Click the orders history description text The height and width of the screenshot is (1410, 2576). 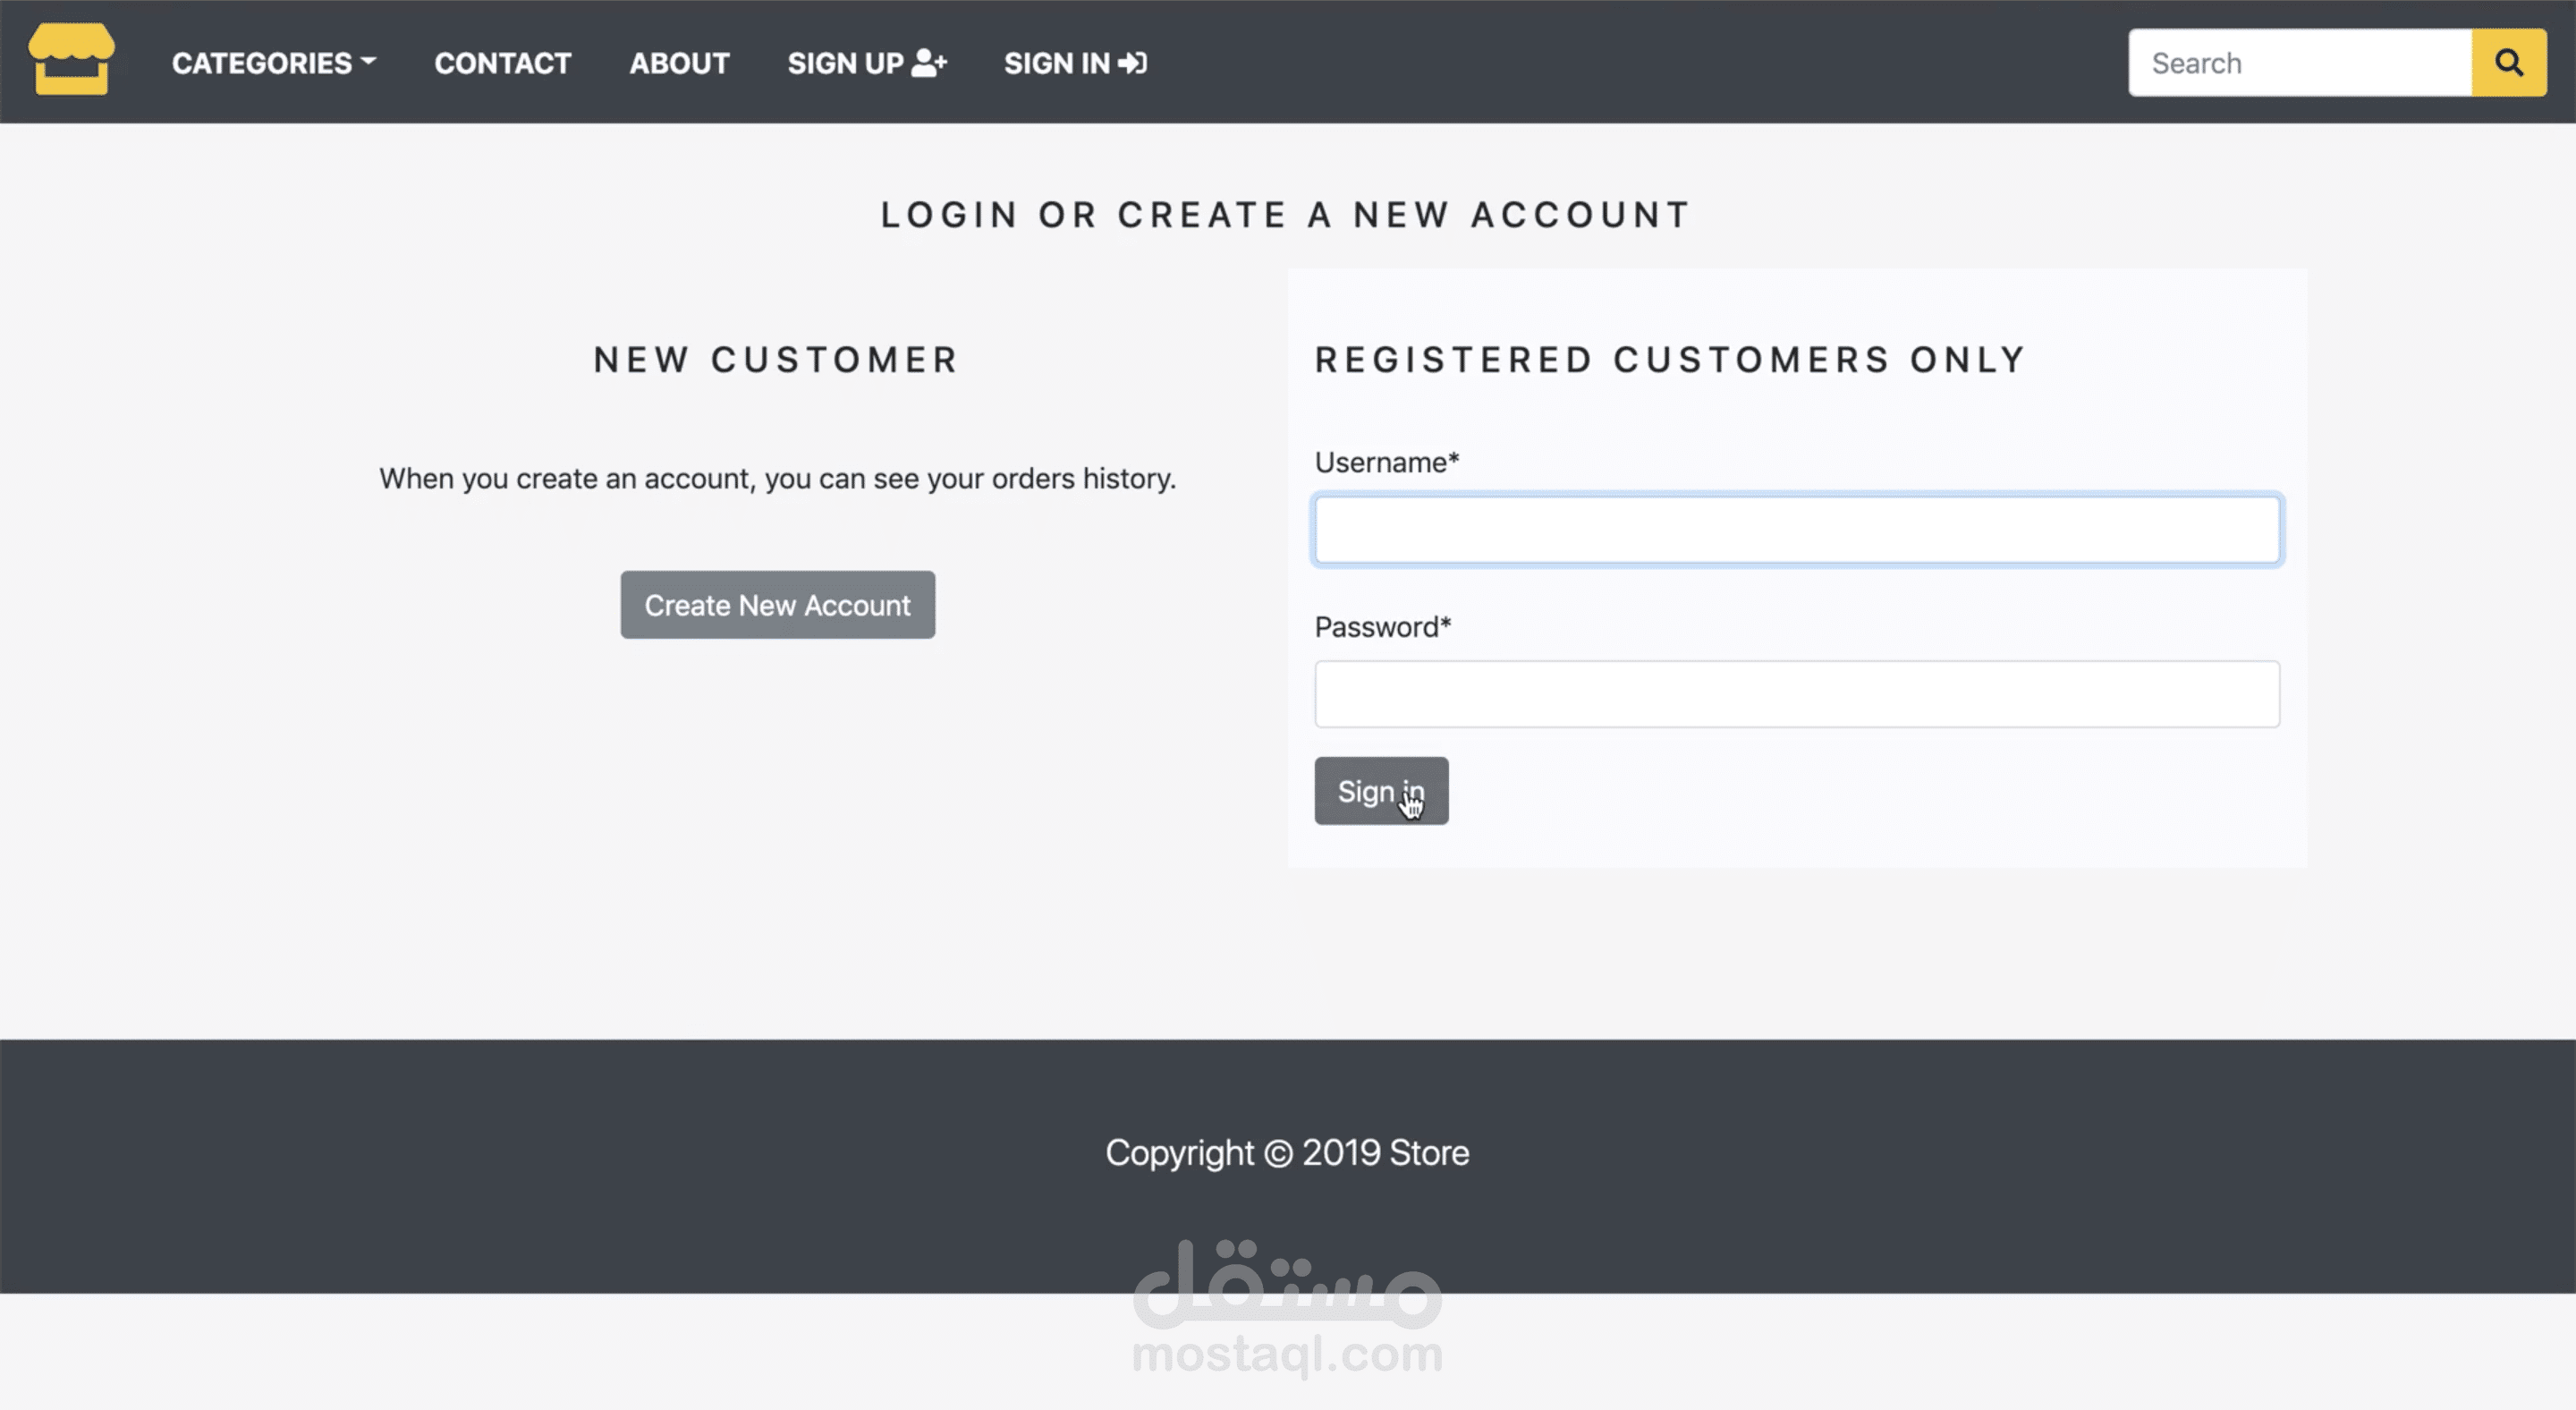coord(777,479)
